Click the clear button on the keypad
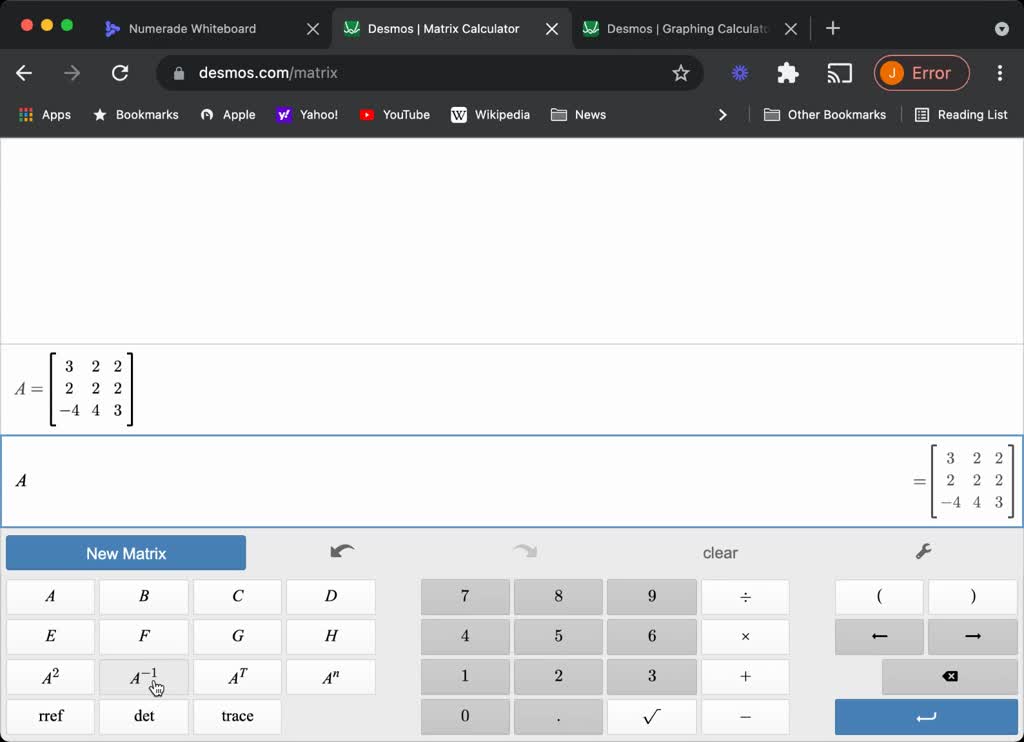1024x742 pixels. click(720, 552)
